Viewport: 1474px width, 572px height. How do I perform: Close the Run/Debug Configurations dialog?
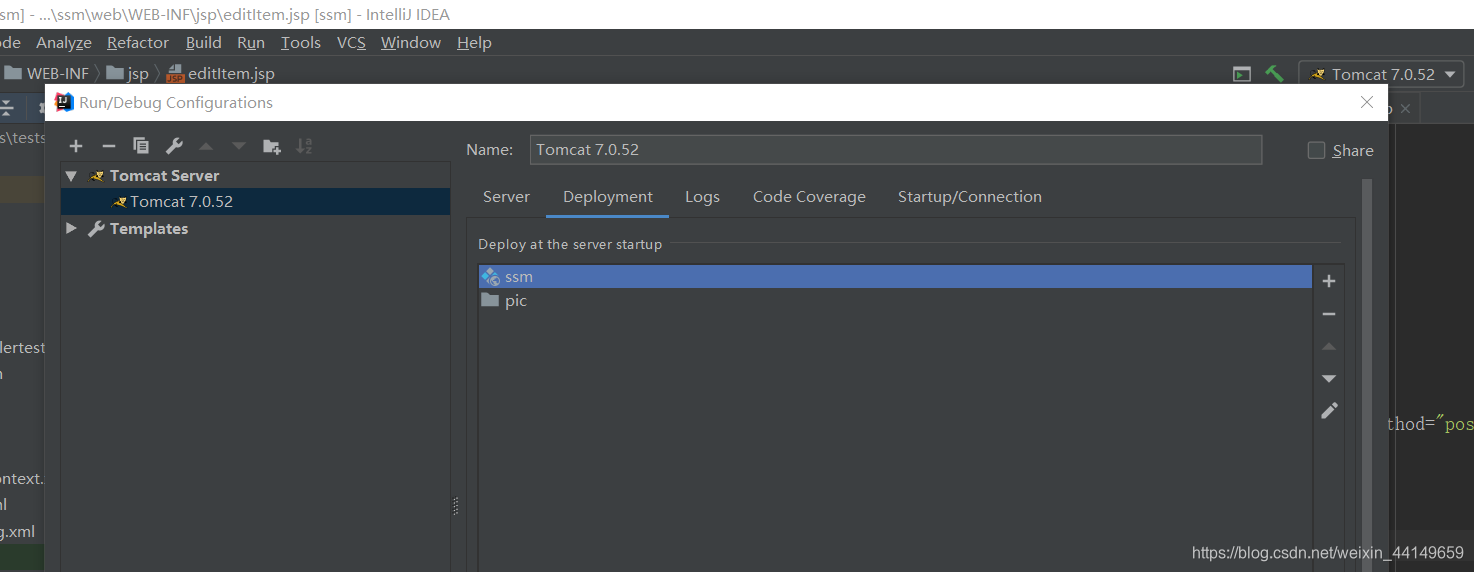pos(1367,102)
